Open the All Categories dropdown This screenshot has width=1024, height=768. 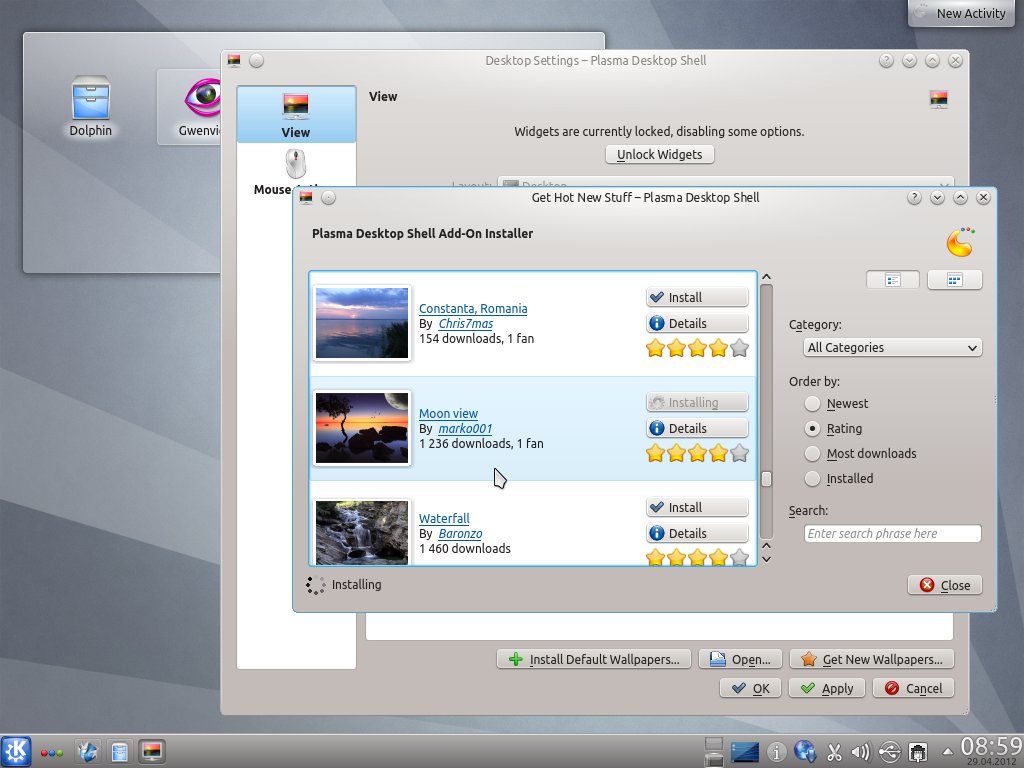[892, 347]
